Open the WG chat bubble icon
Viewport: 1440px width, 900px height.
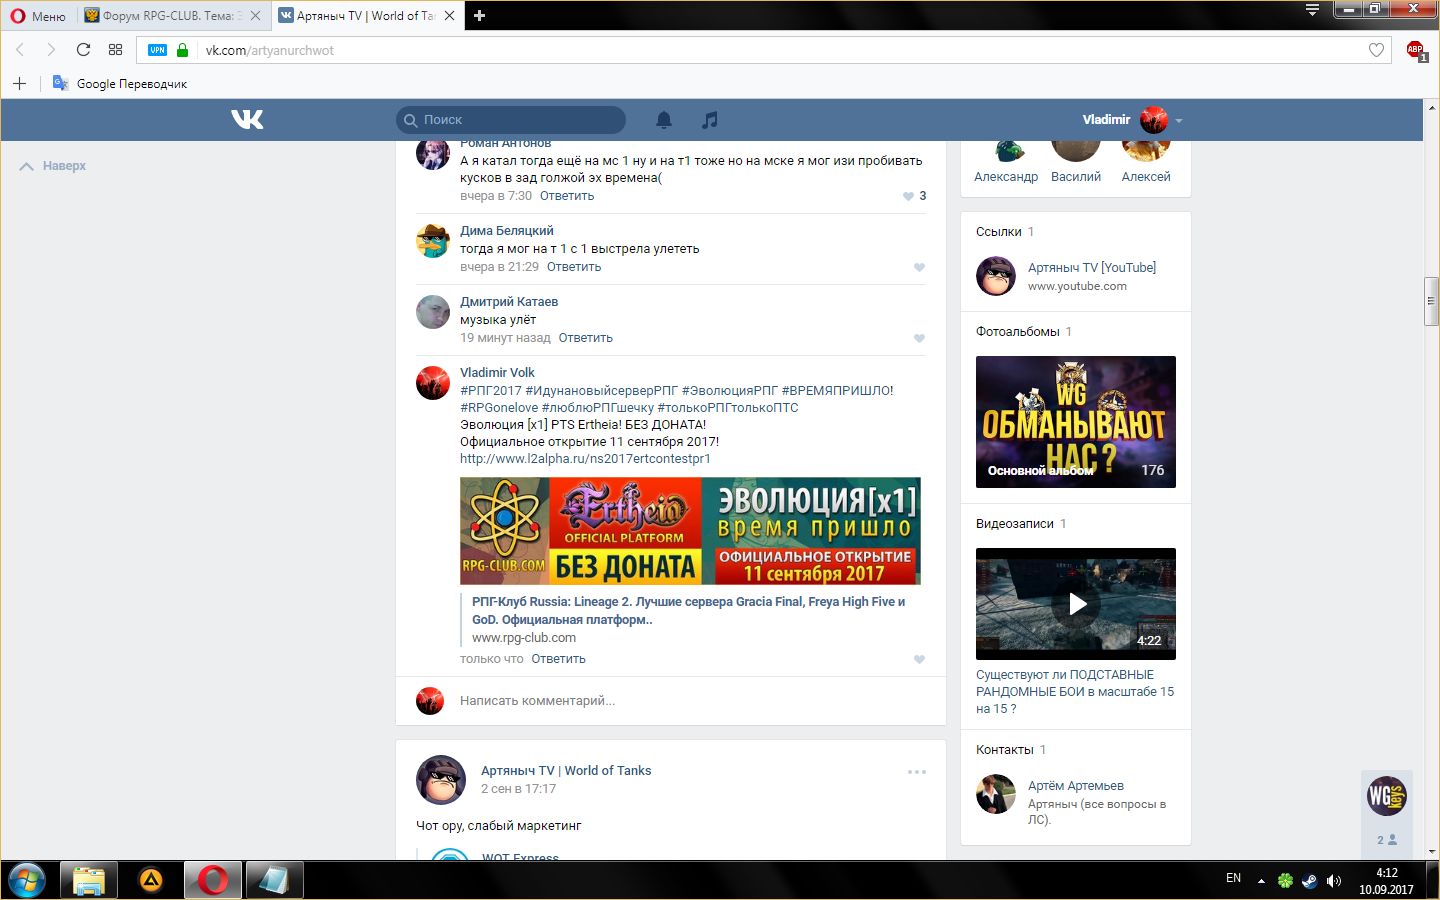(1387, 796)
